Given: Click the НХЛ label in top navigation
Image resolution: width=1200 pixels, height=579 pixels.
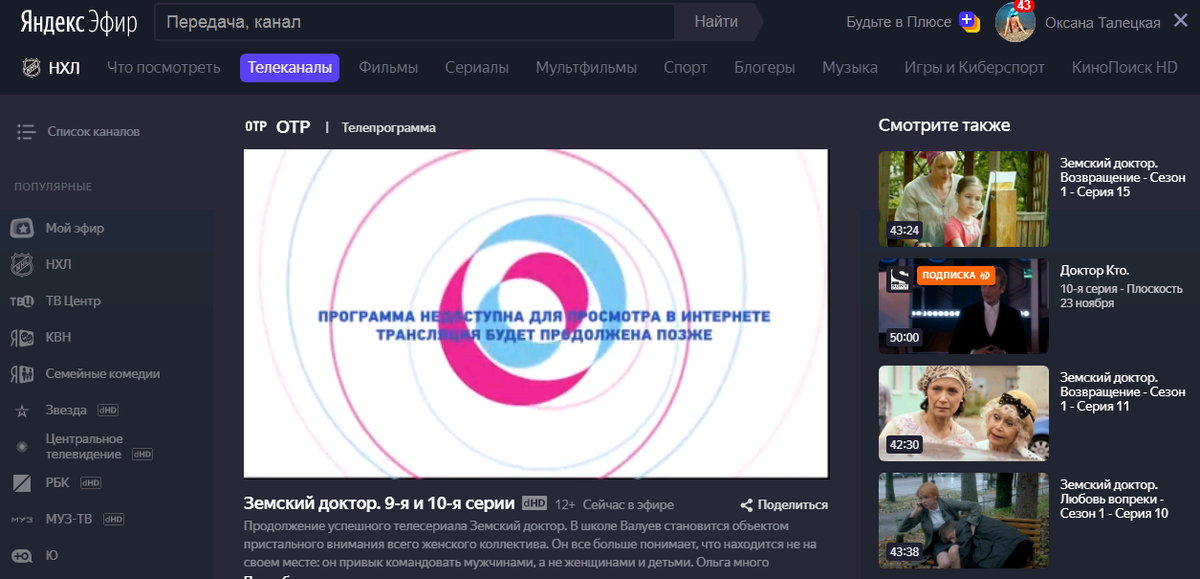Looking at the screenshot, I should click(x=64, y=68).
